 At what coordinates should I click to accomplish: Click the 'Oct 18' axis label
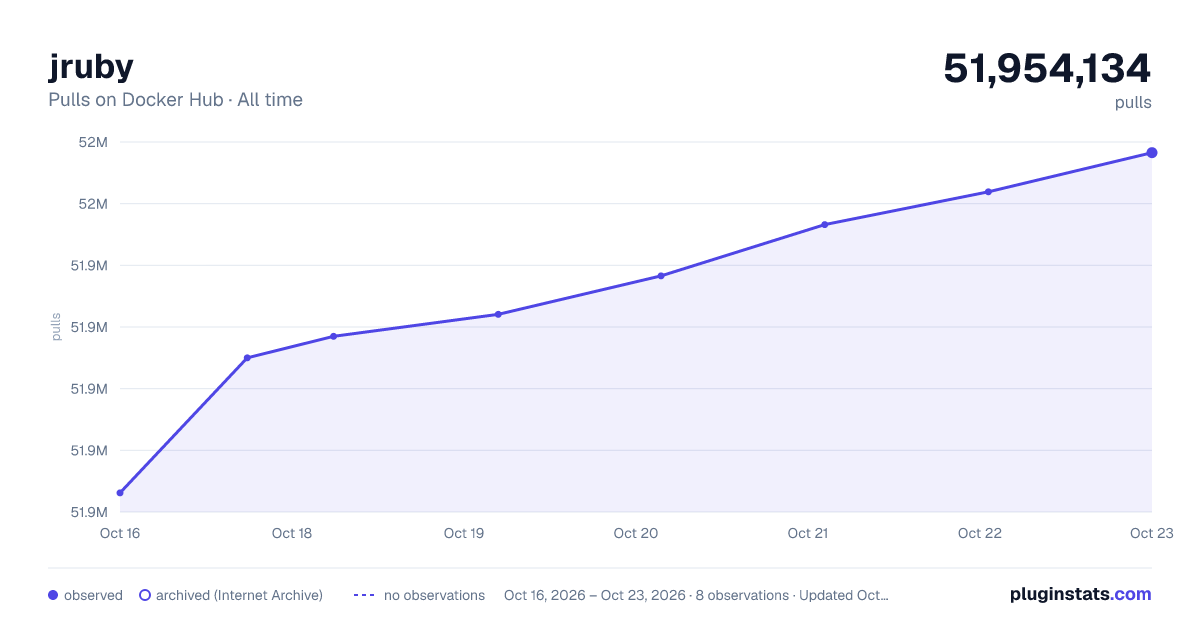point(292,533)
